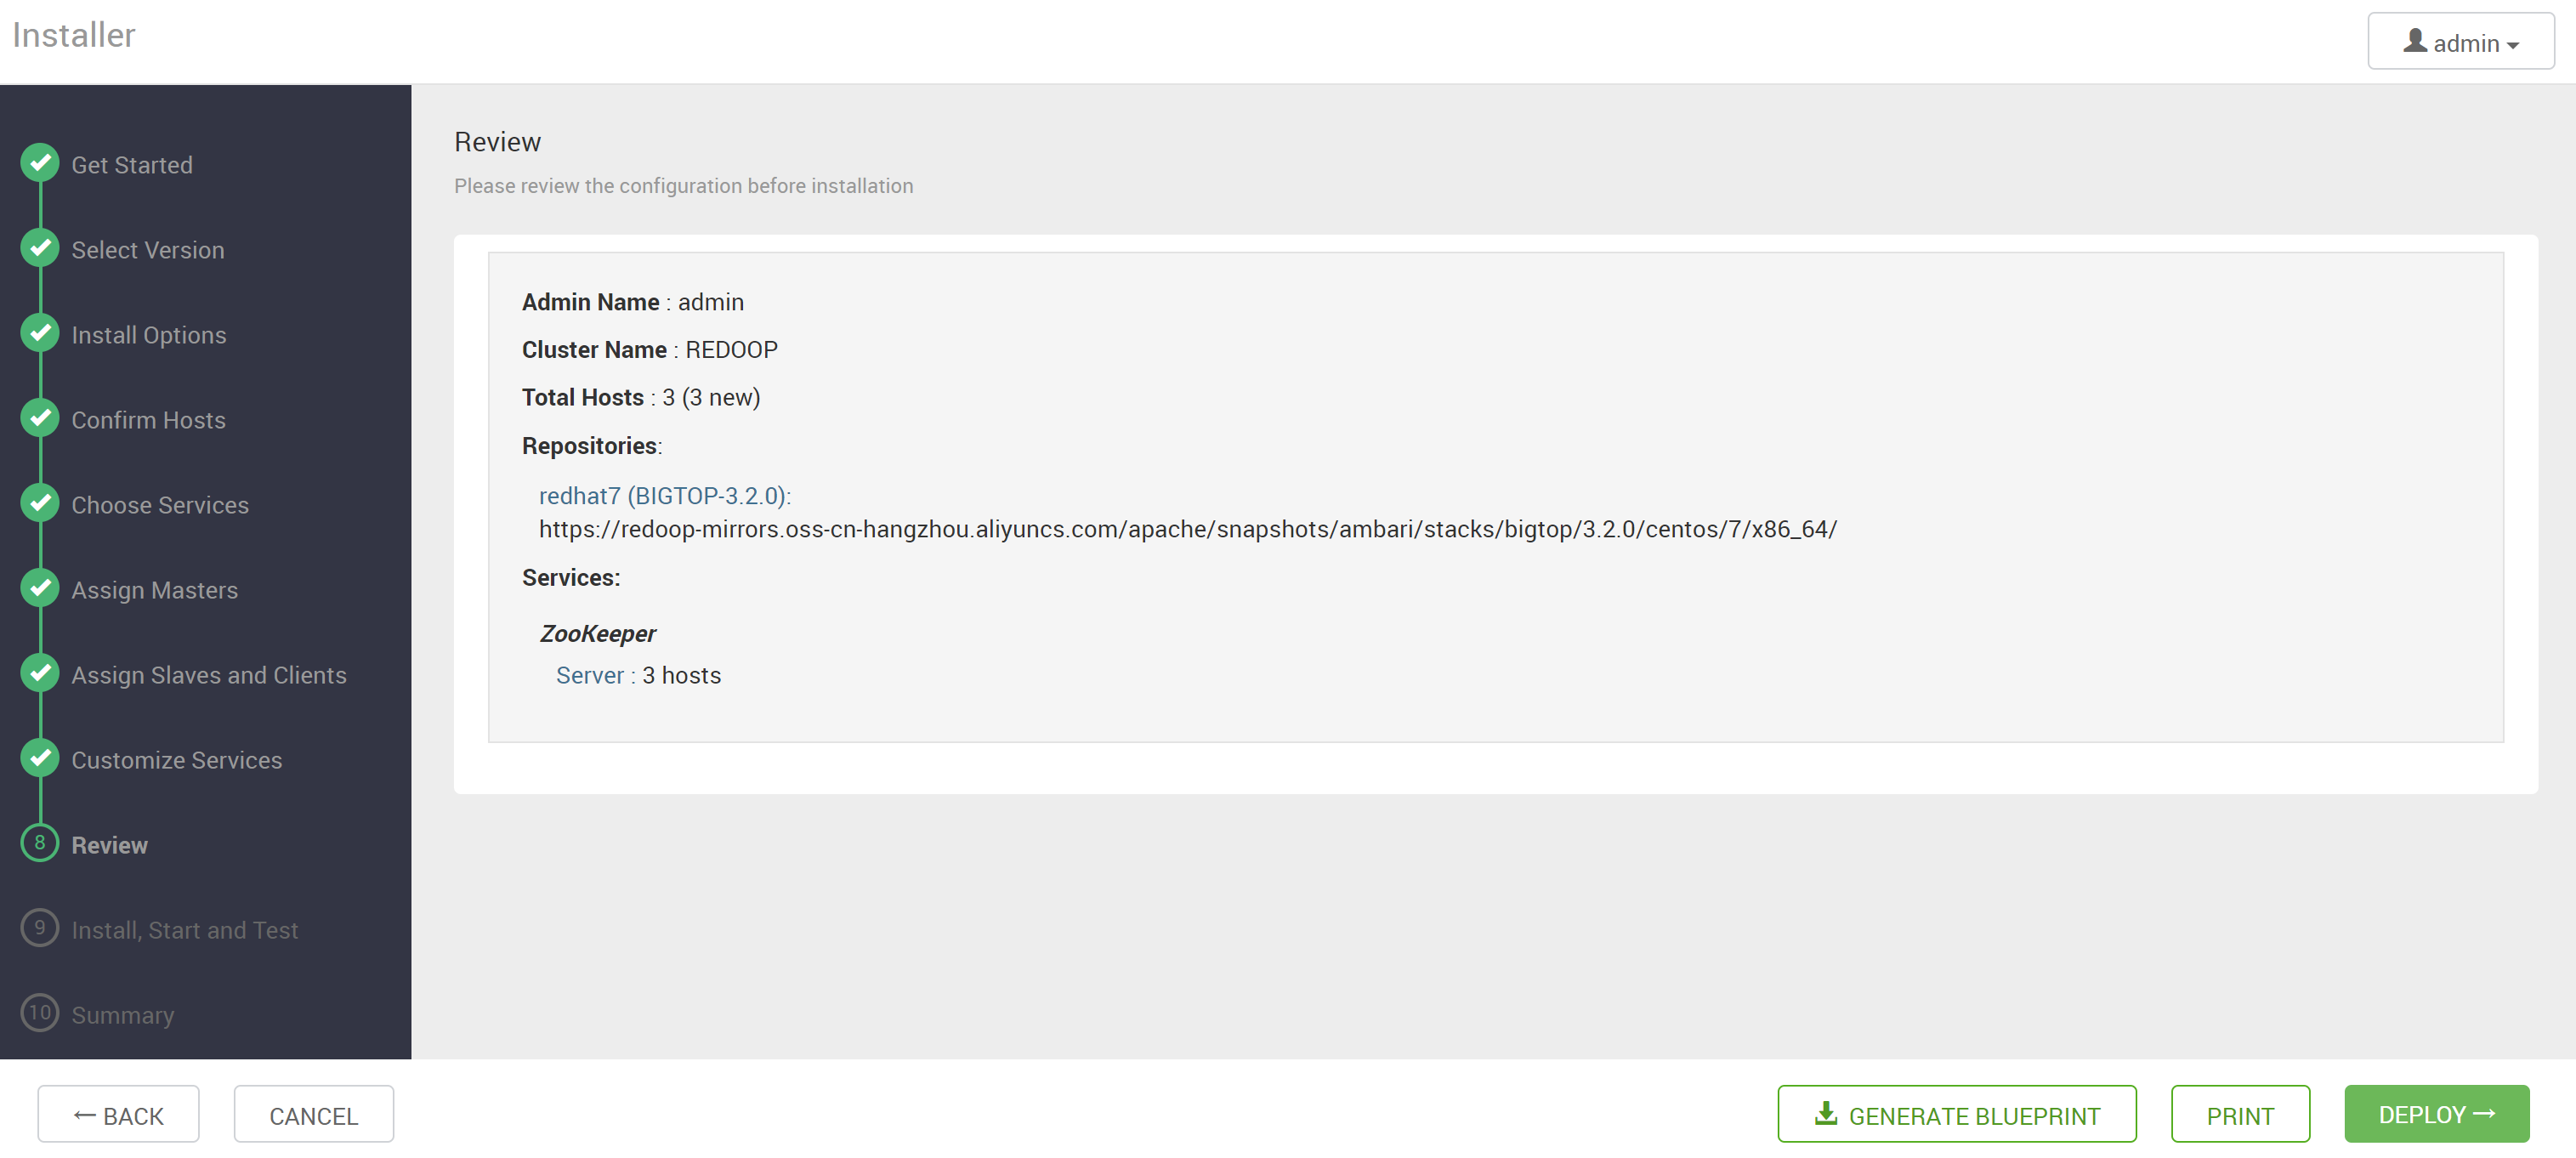Click the Select Version step checkmark icon
Screen dimensions: 2576x1158
pos(40,248)
